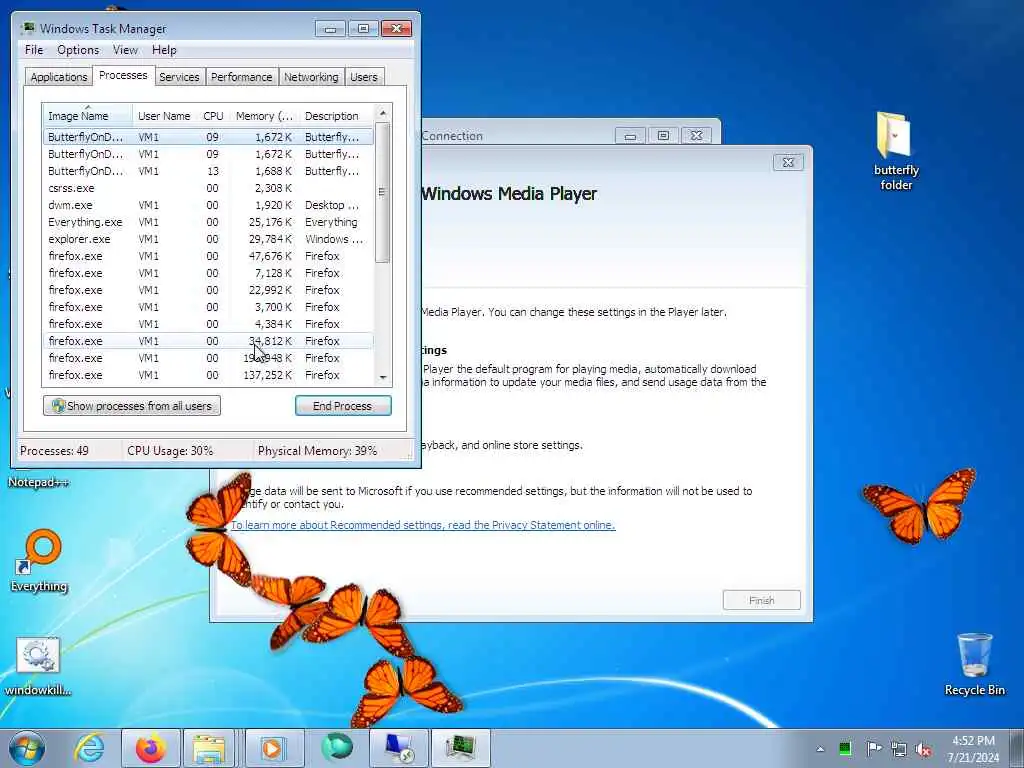Click the Show Desktop strip on the taskbar

coord(1017,749)
